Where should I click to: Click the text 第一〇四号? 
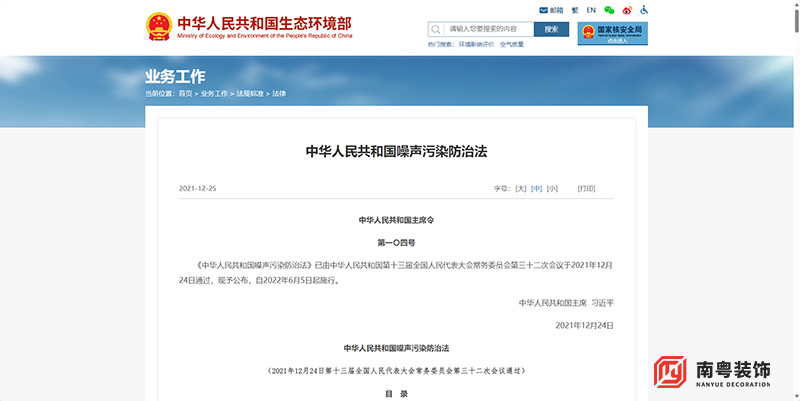(396, 243)
